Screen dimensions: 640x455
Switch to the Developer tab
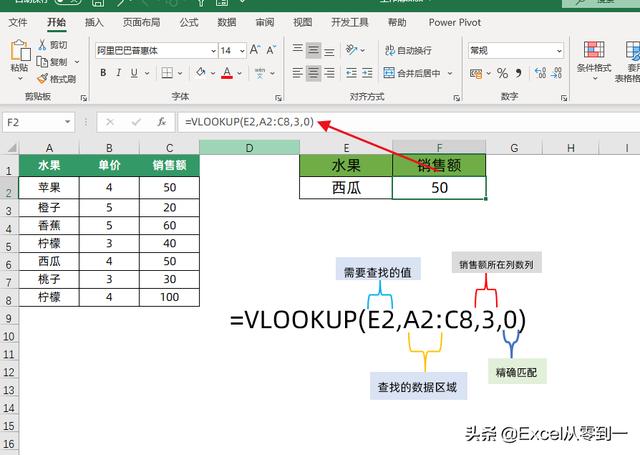(350, 22)
